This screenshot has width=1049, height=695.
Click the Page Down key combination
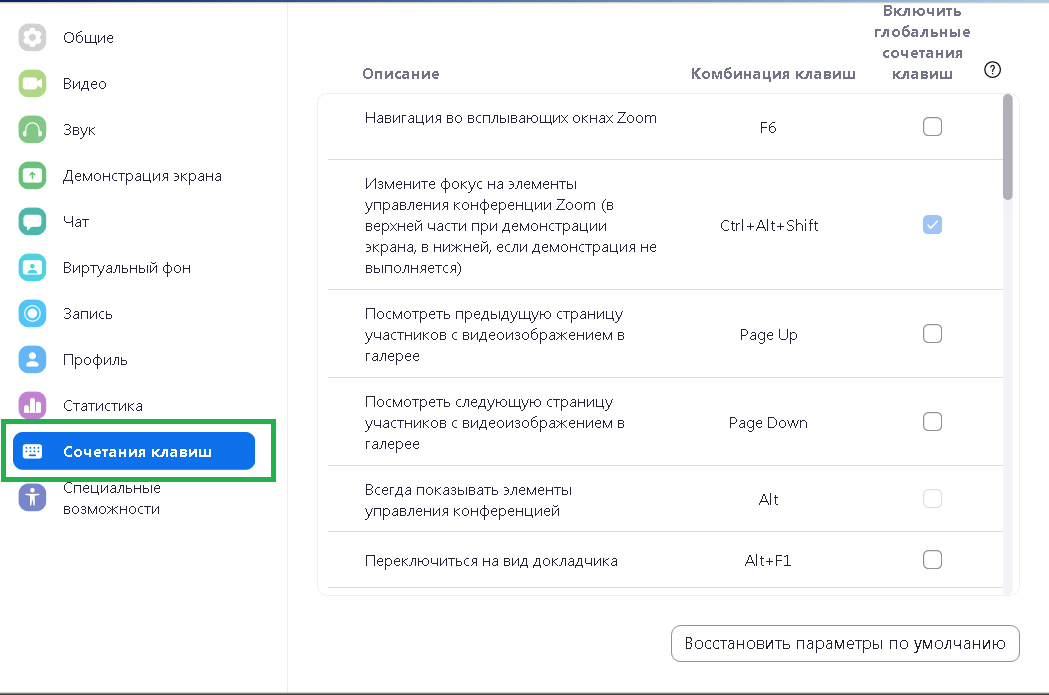coord(768,423)
